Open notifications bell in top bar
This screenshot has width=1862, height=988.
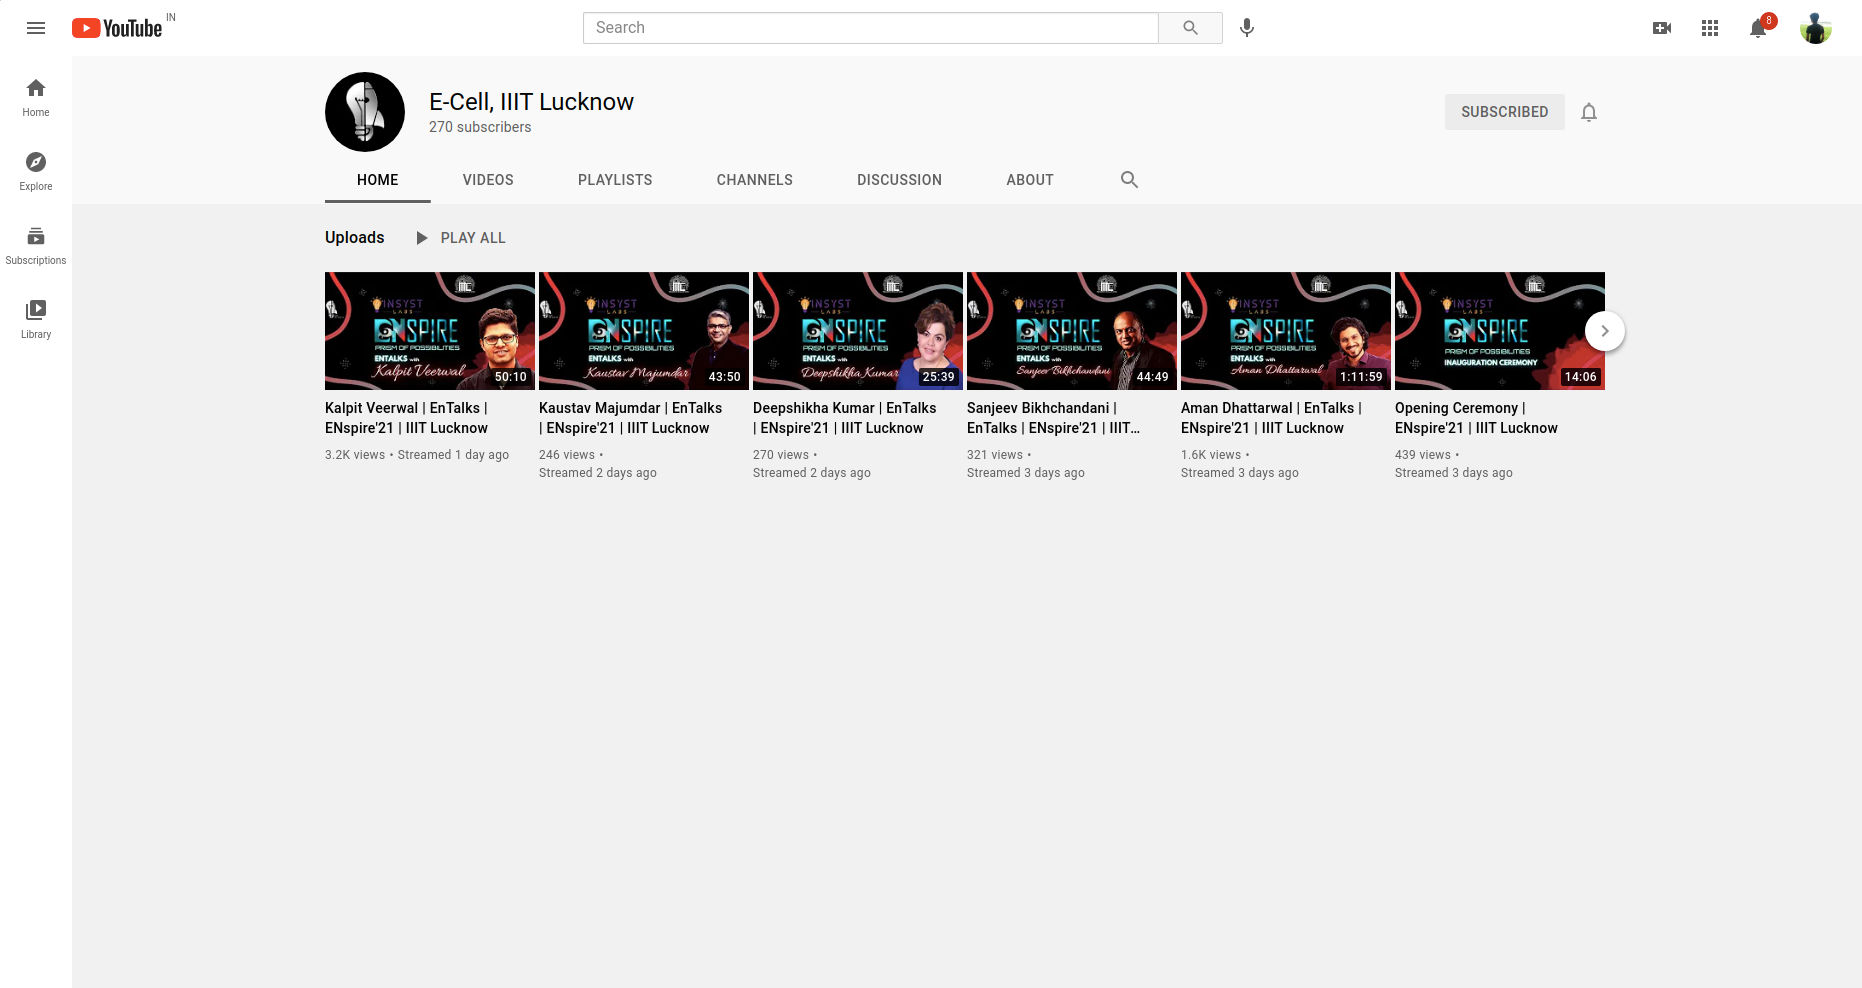pyautogui.click(x=1758, y=28)
